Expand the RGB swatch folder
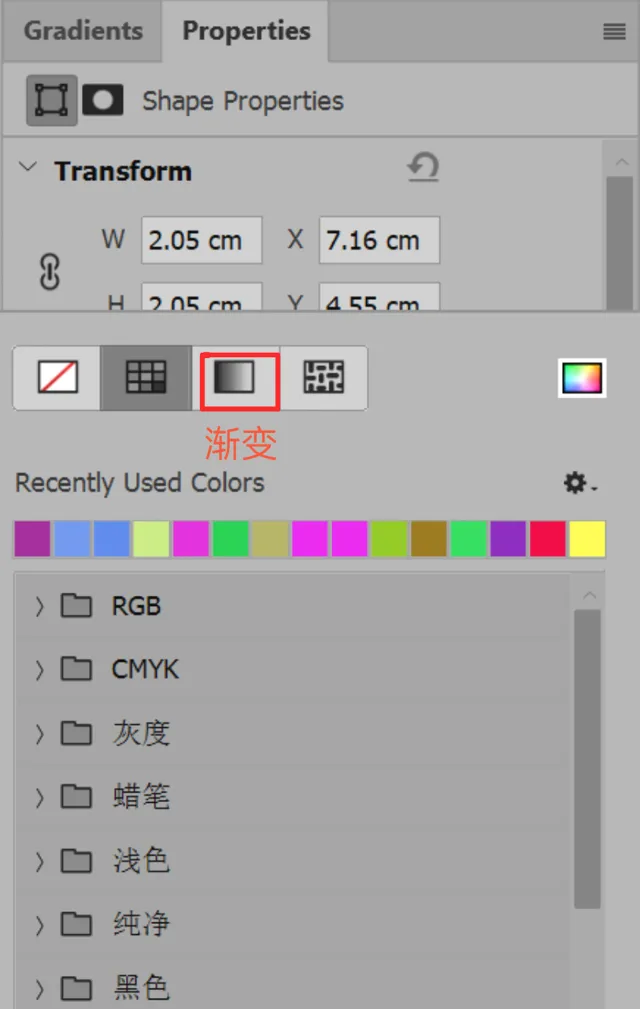Viewport: 640px width, 1009px height. pos(40,606)
